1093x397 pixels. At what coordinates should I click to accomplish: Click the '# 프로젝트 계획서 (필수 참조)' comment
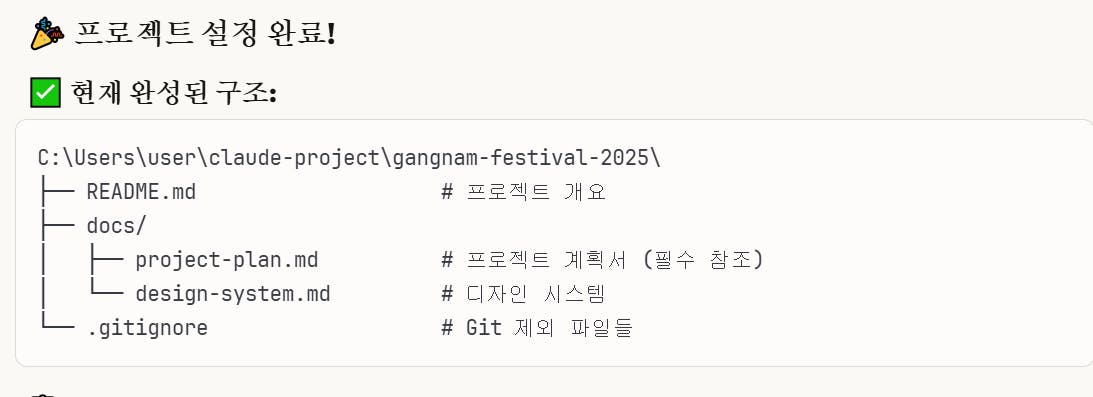point(603,260)
